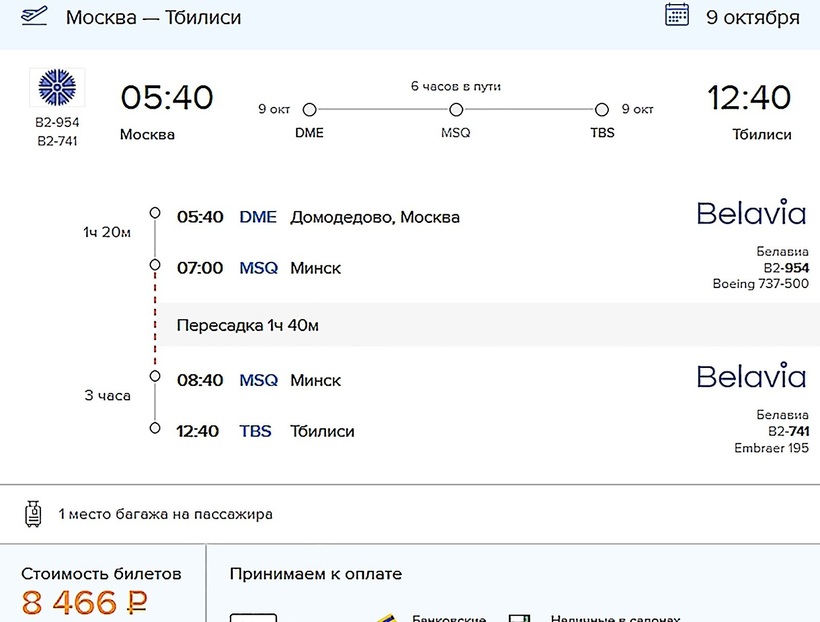This screenshot has width=820, height=622.
Task: Click the Belavia logo for flight B2-954
Action: point(751,213)
